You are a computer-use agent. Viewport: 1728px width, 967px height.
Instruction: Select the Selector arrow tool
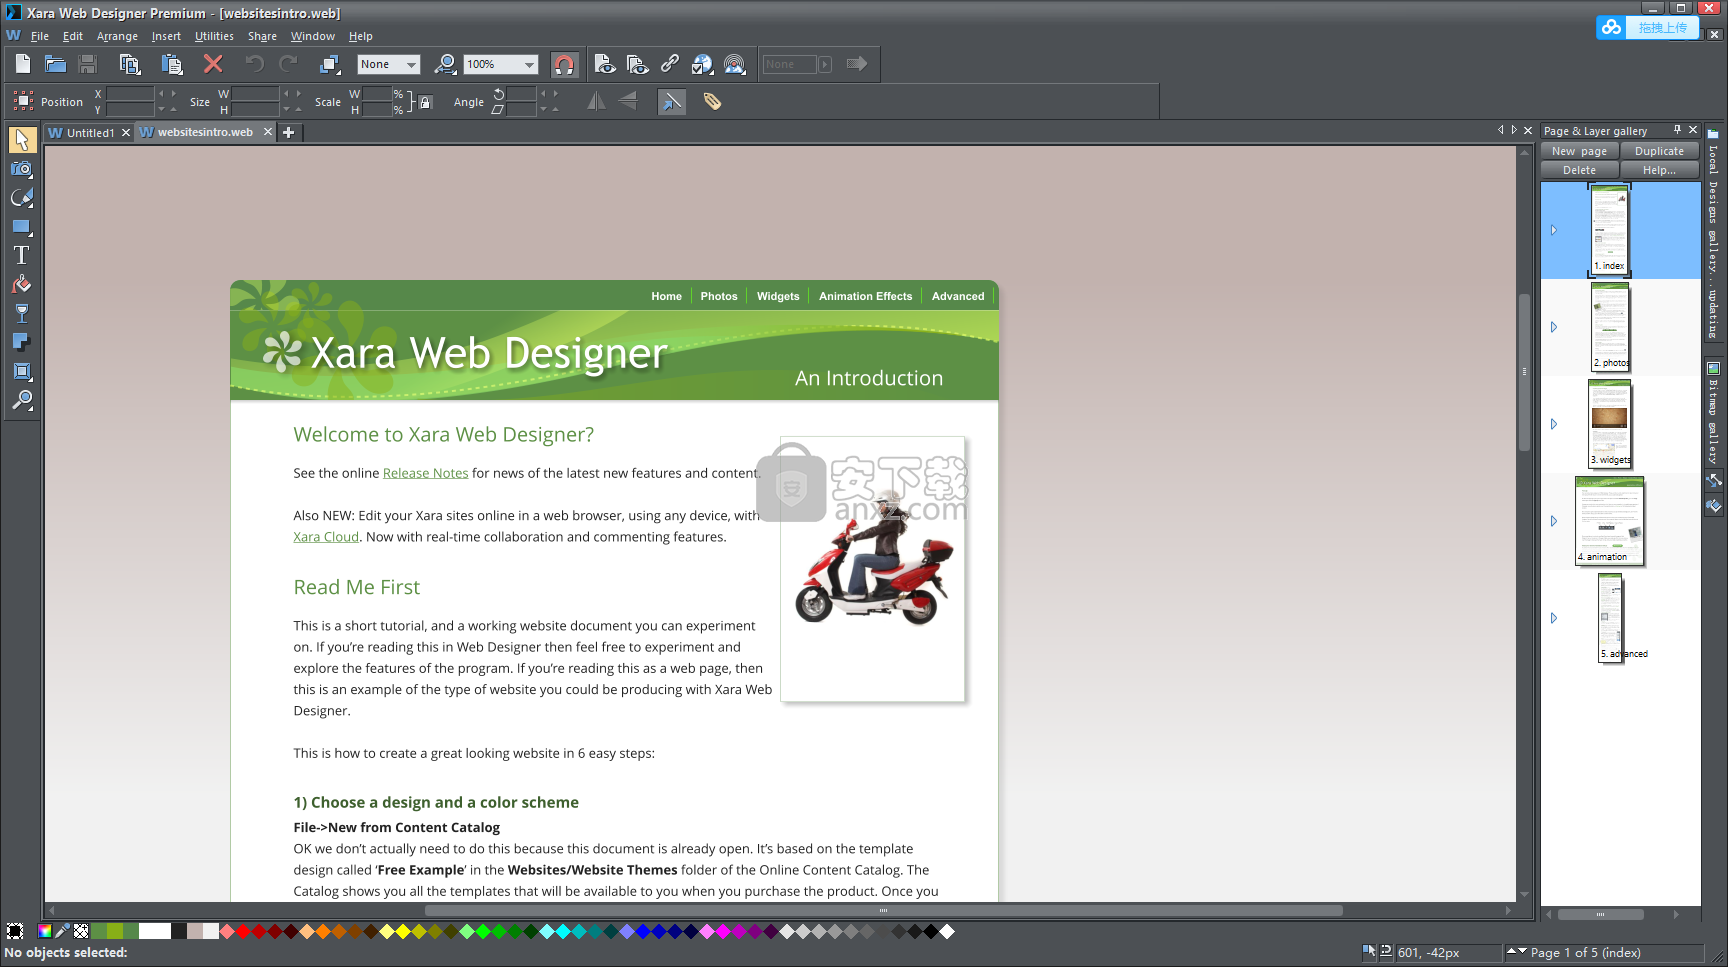[21, 140]
